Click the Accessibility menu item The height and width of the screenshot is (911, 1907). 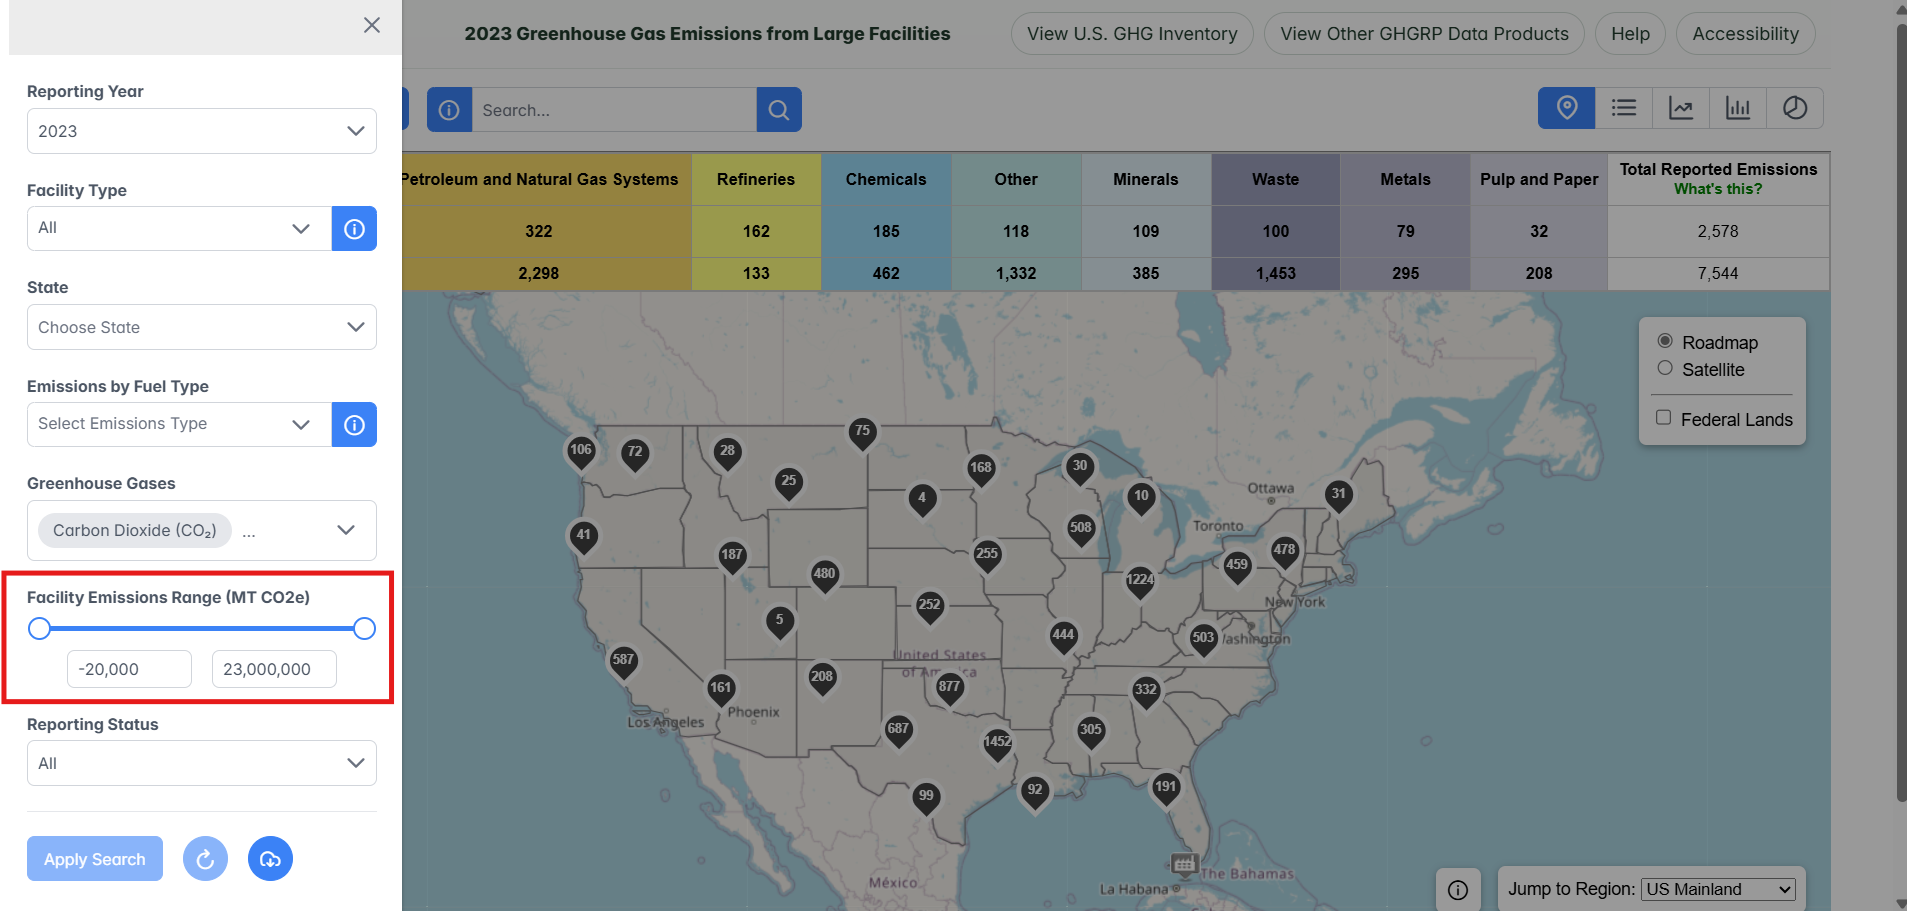click(1745, 33)
